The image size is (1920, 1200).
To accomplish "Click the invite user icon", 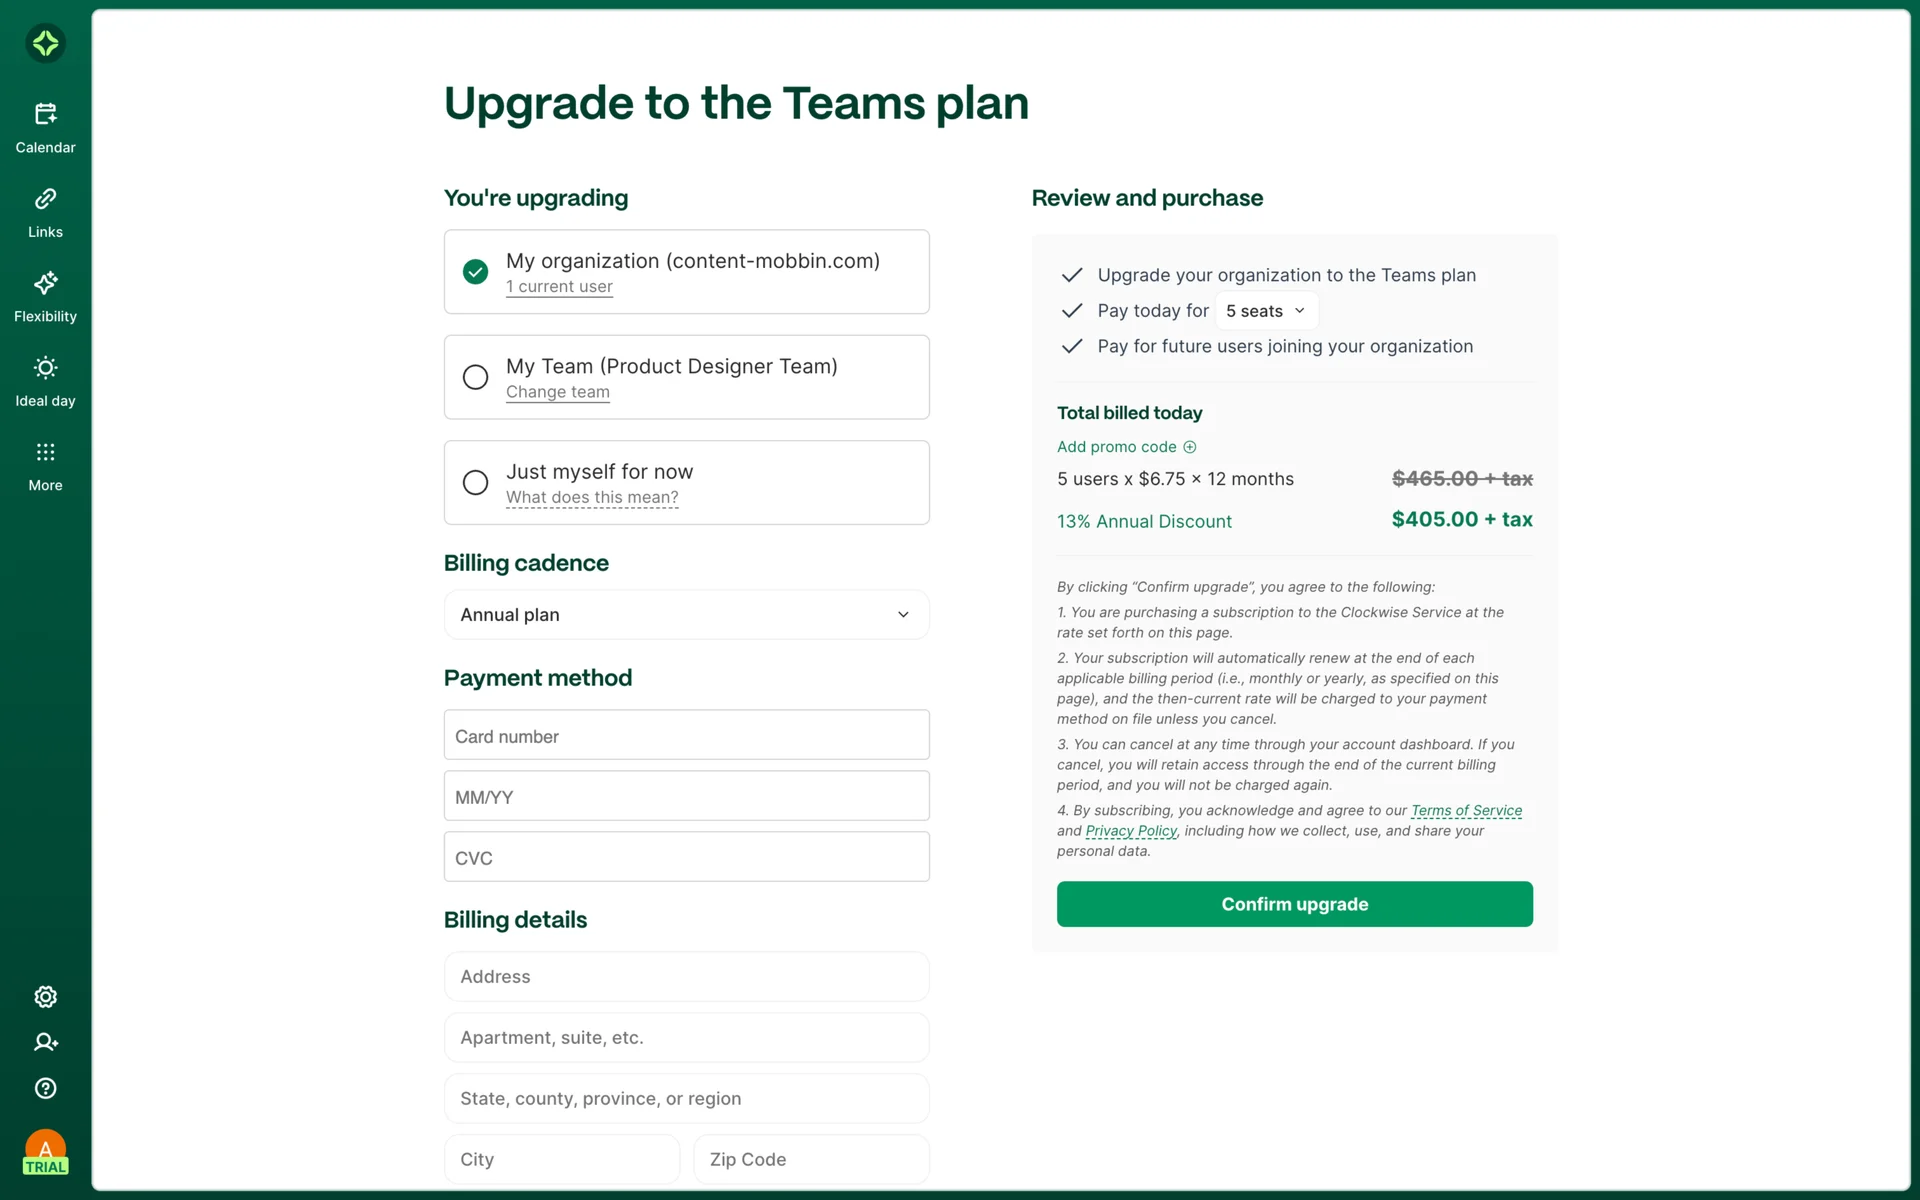I will point(45,1042).
